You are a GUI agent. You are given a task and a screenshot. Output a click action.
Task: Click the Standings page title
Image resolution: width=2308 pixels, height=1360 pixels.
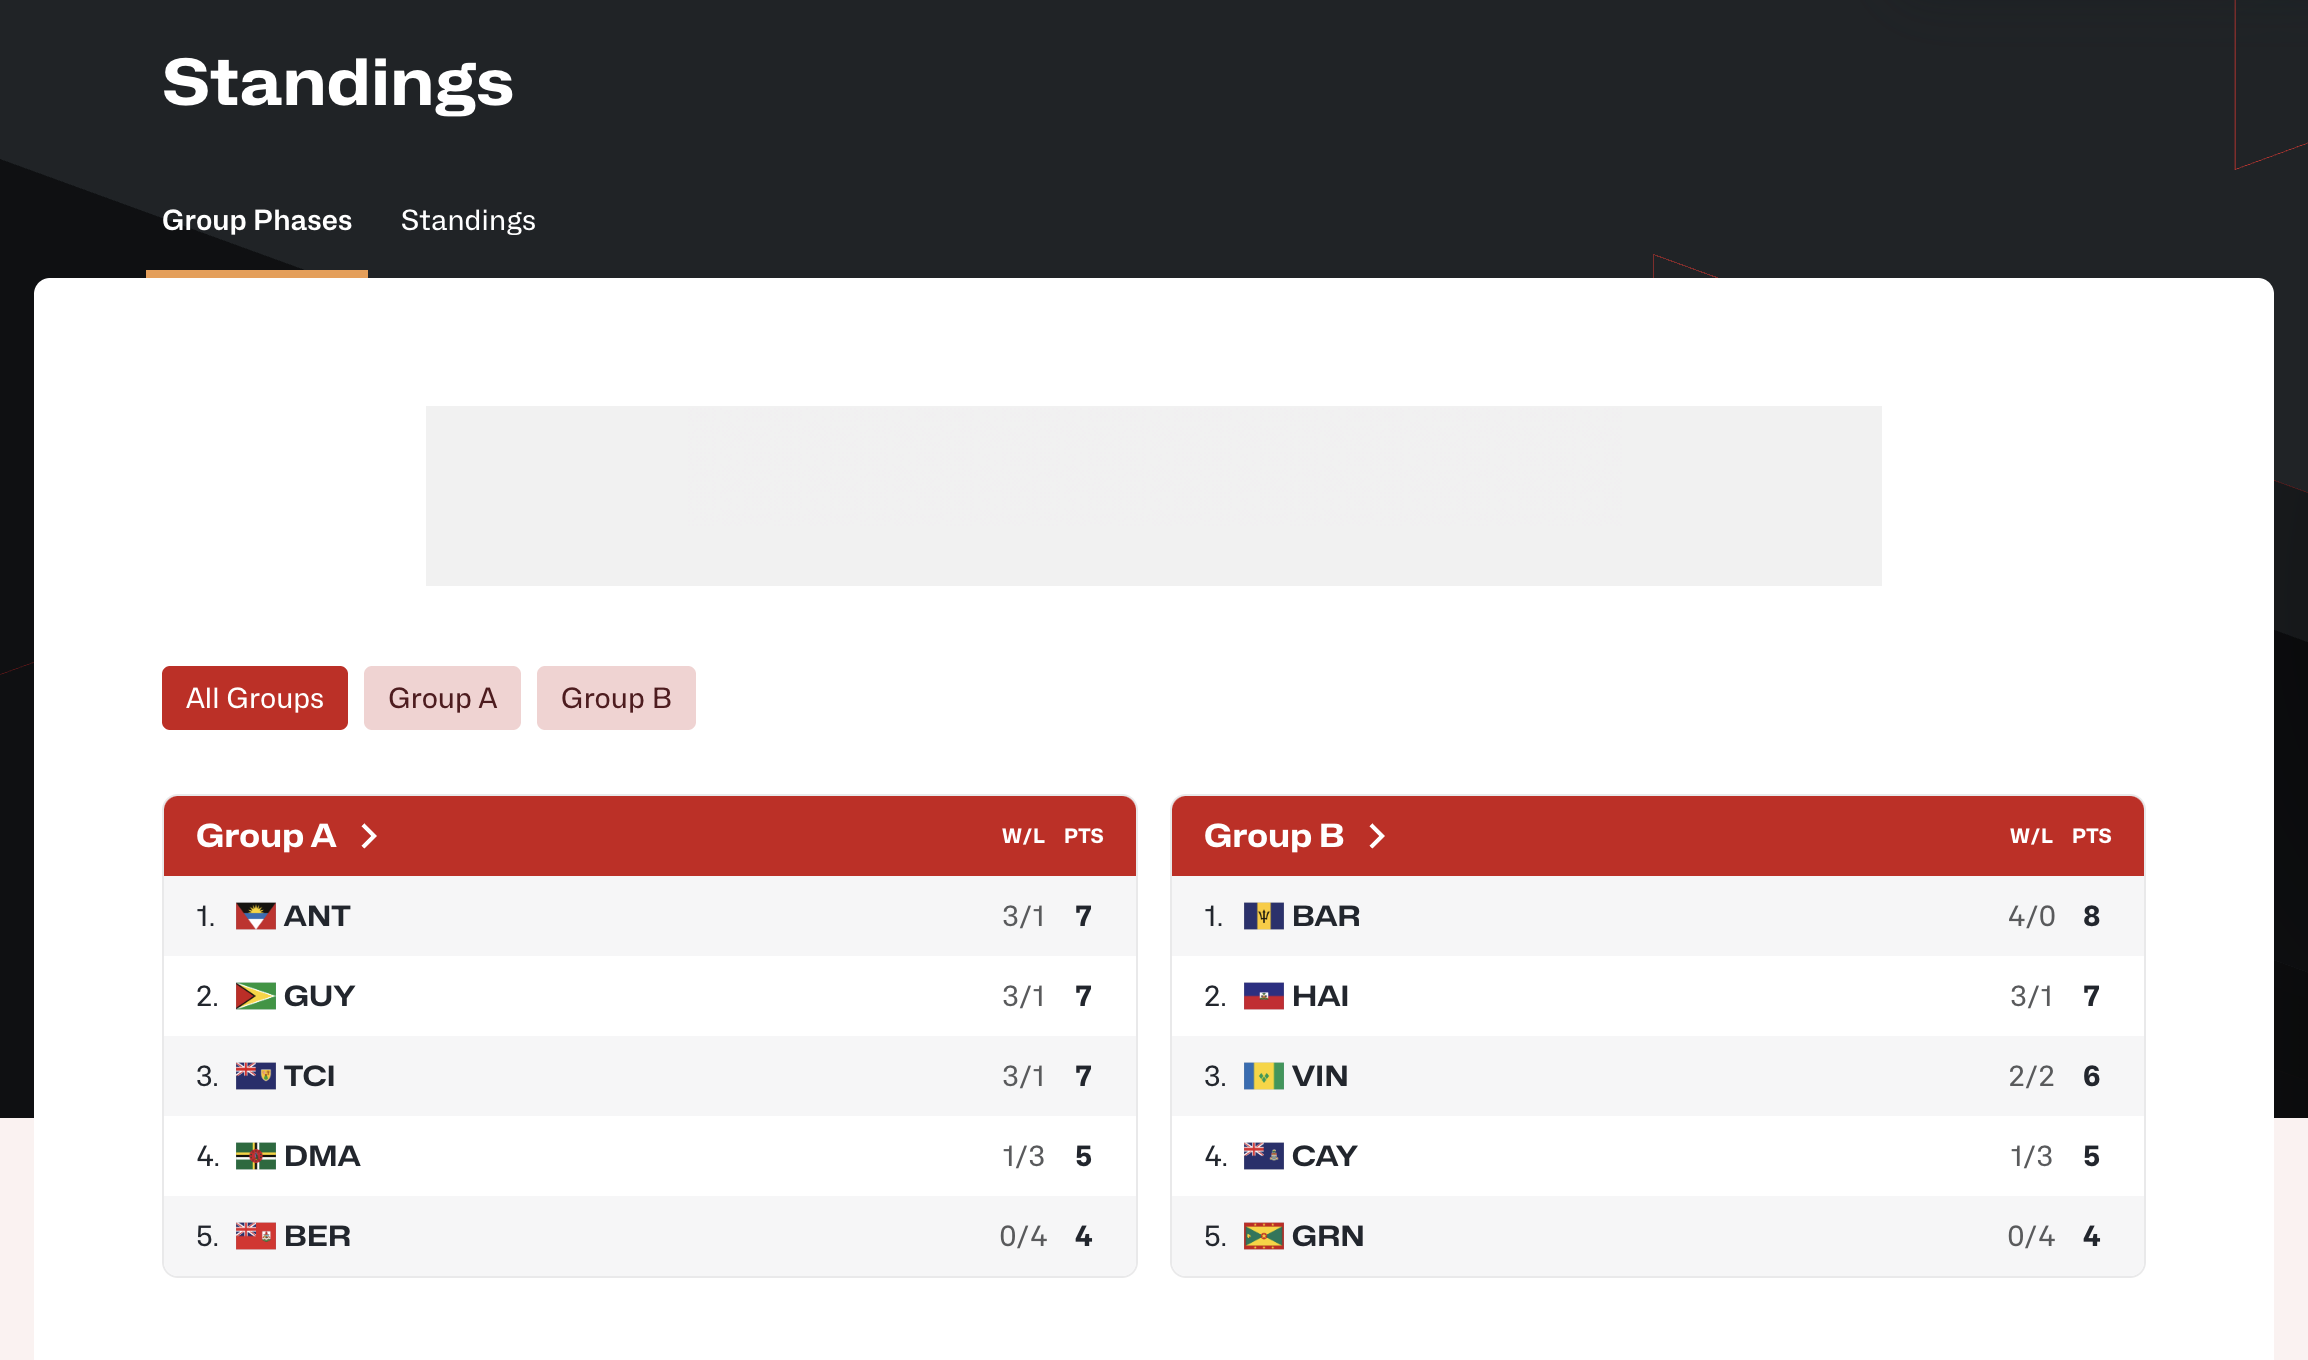click(x=338, y=83)
